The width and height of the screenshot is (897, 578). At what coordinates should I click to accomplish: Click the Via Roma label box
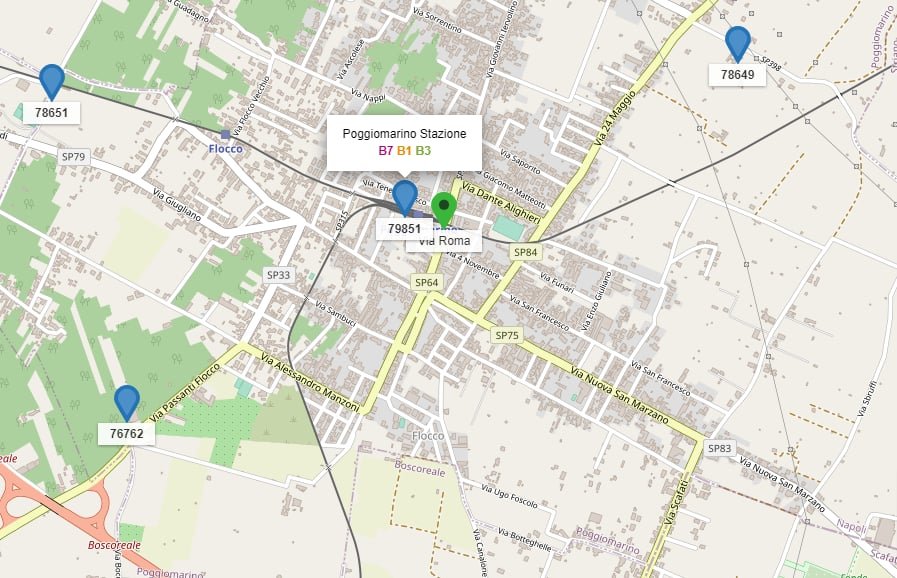click(444, 241)
